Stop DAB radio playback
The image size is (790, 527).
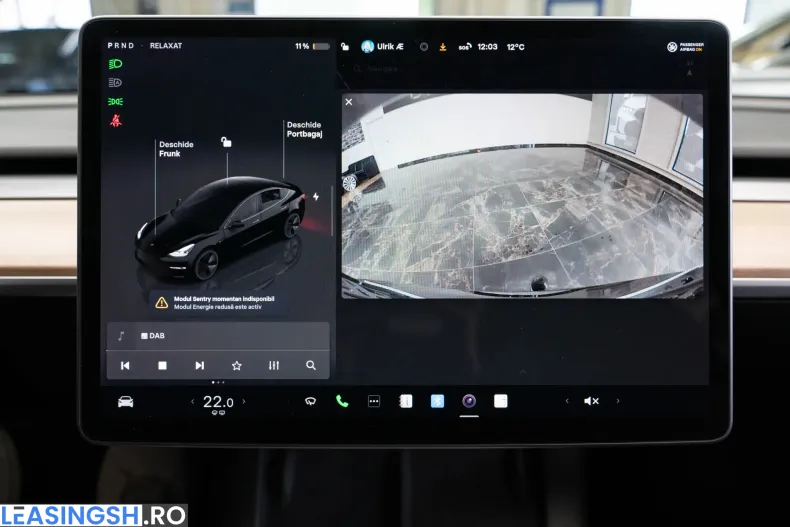[x=162, y=365]
